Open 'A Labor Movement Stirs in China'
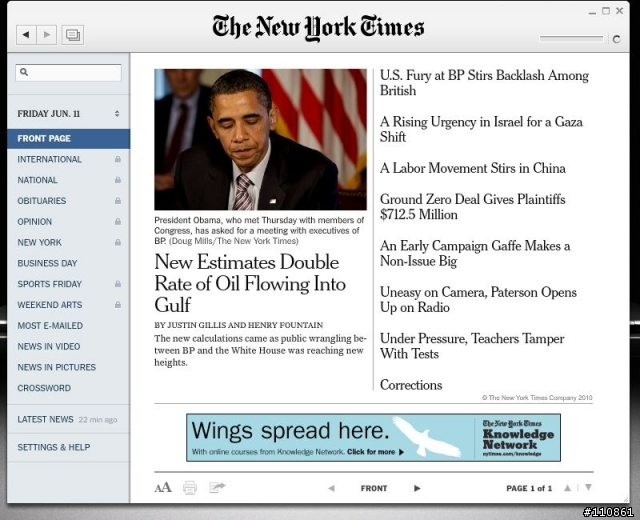This screenshot has width=640, height=520. 473,168
